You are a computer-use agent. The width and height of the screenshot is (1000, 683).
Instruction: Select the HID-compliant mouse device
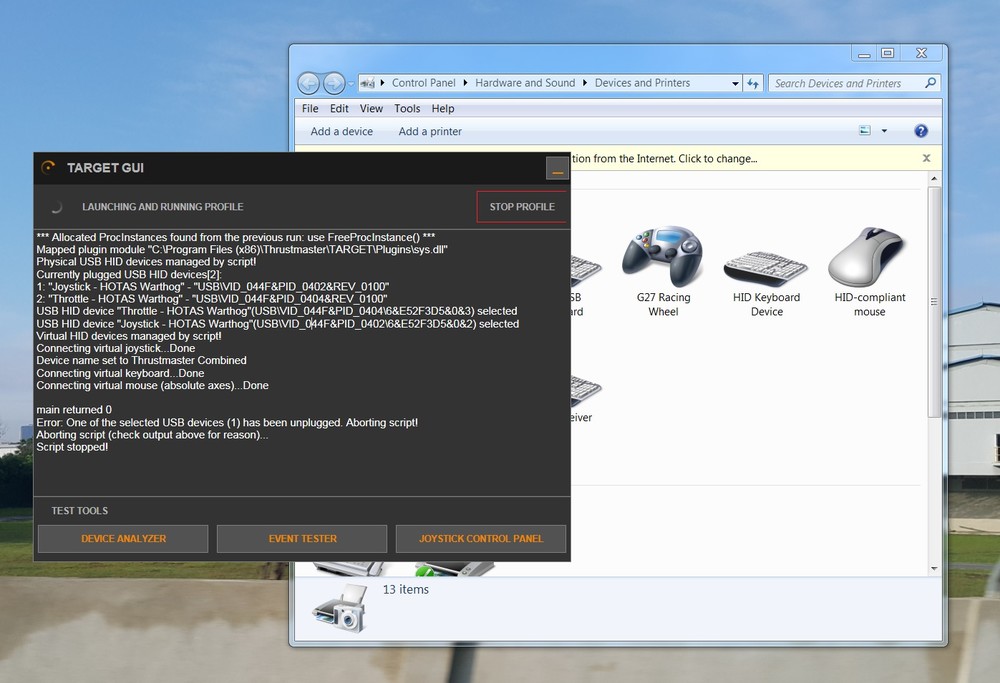[x=869, y=271]
